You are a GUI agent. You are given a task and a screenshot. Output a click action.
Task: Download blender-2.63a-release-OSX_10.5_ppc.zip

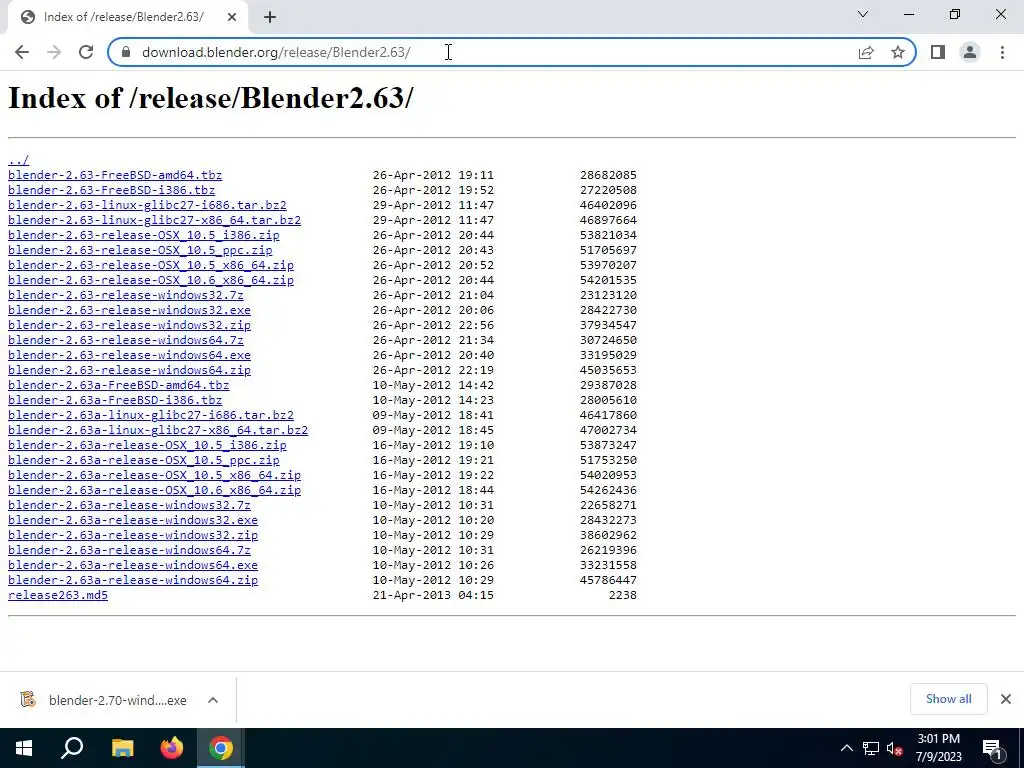click(144, 460)
